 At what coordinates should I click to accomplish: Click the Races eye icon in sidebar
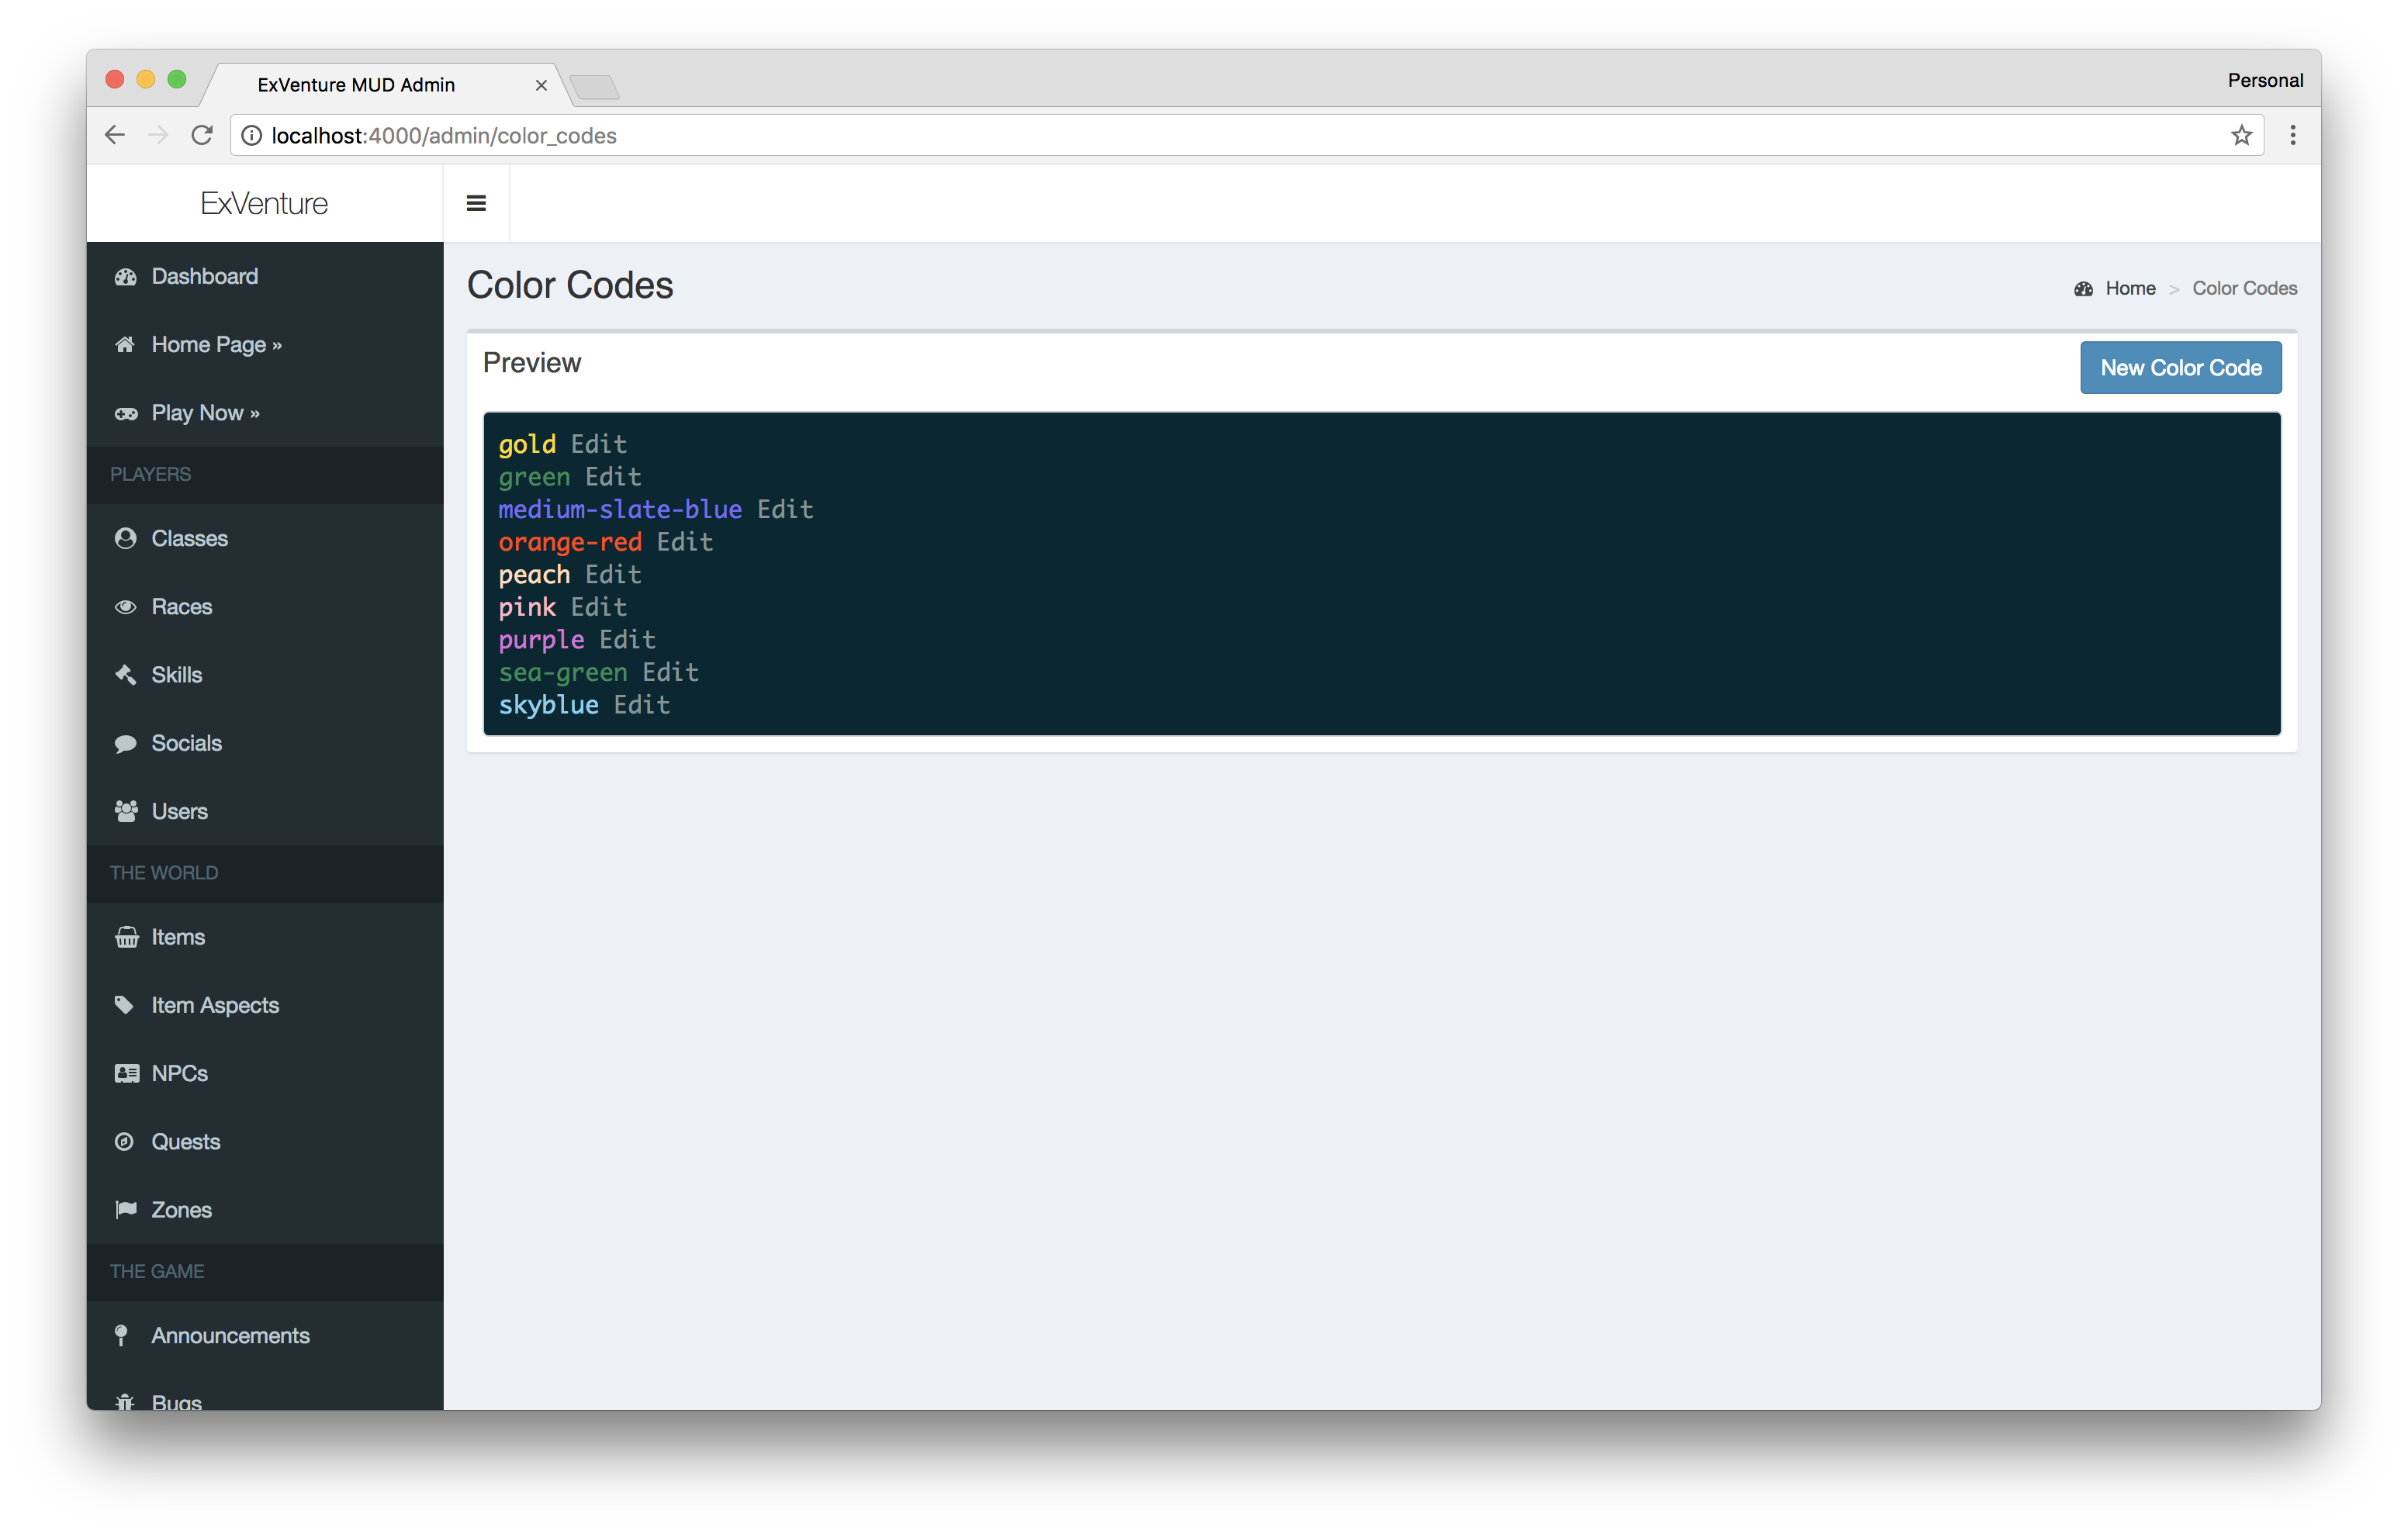(x=125, y=606)
